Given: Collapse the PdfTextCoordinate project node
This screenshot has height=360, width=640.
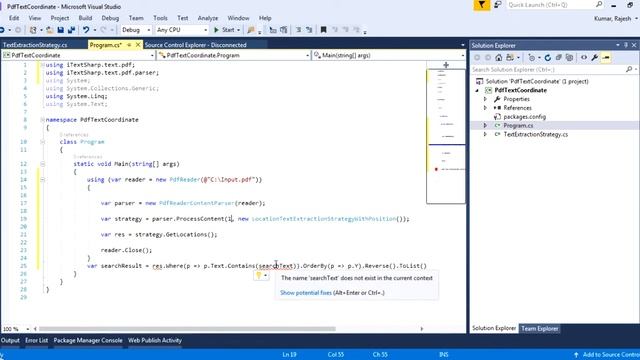Looking at the screenshot, I should click(x=477, y=91).
